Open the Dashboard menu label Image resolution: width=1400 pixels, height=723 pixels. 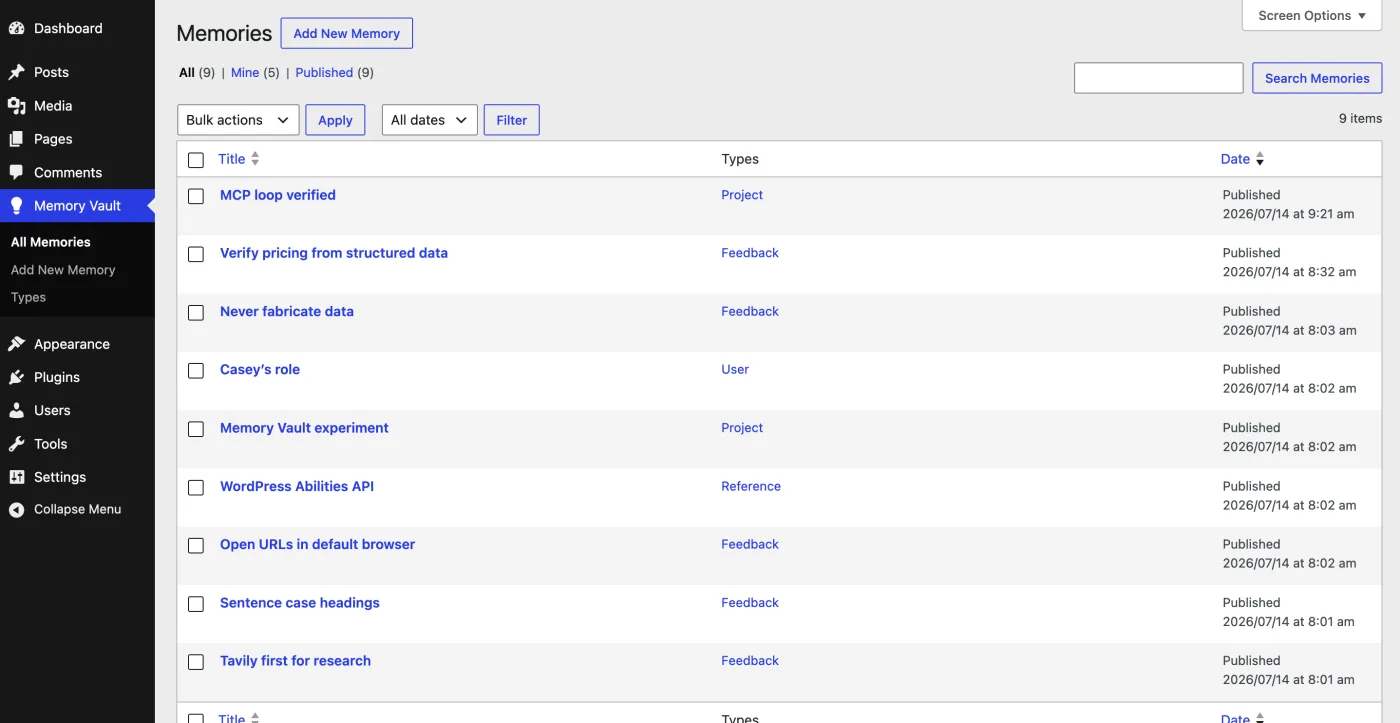coord(68,28)
